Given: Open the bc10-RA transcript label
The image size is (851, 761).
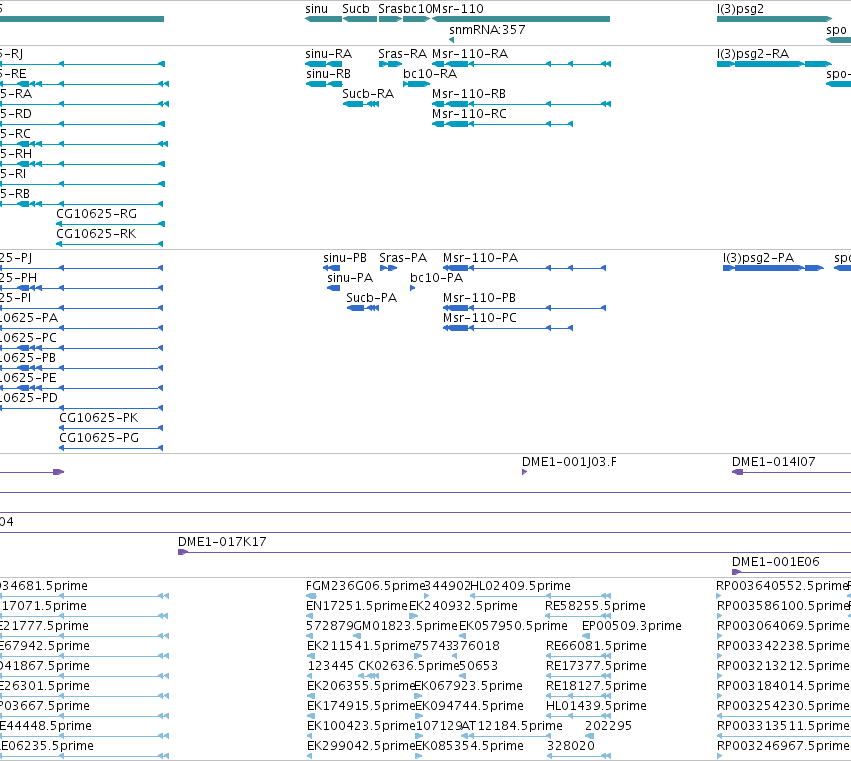Looking at the screenshot, I should 430,74.
